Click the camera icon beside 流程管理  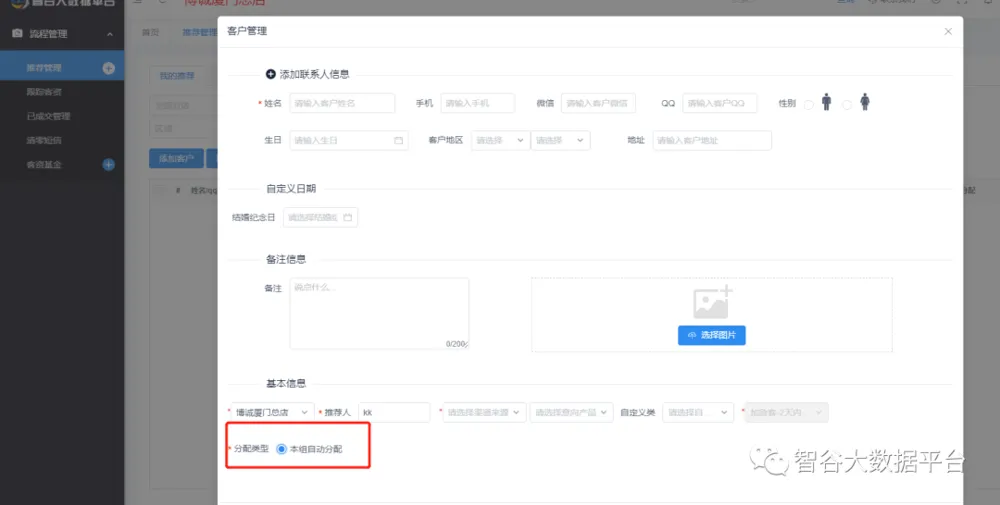pyautogui.click(x=17, y=34)
